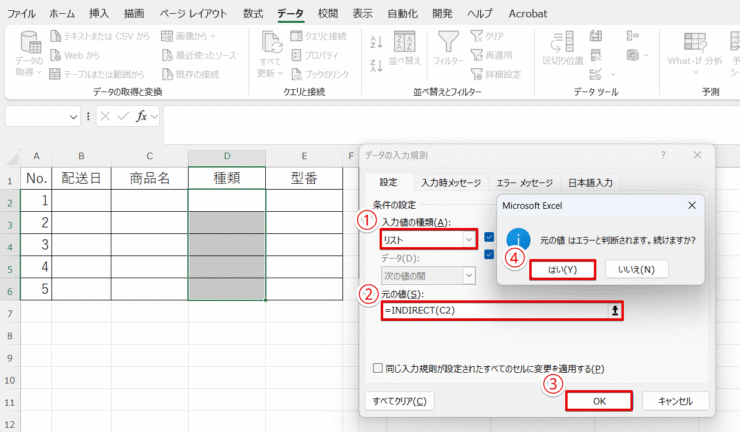Screen dimensions: 740x432
Task: Click formula bar cancel X icon
Action: 106,116
